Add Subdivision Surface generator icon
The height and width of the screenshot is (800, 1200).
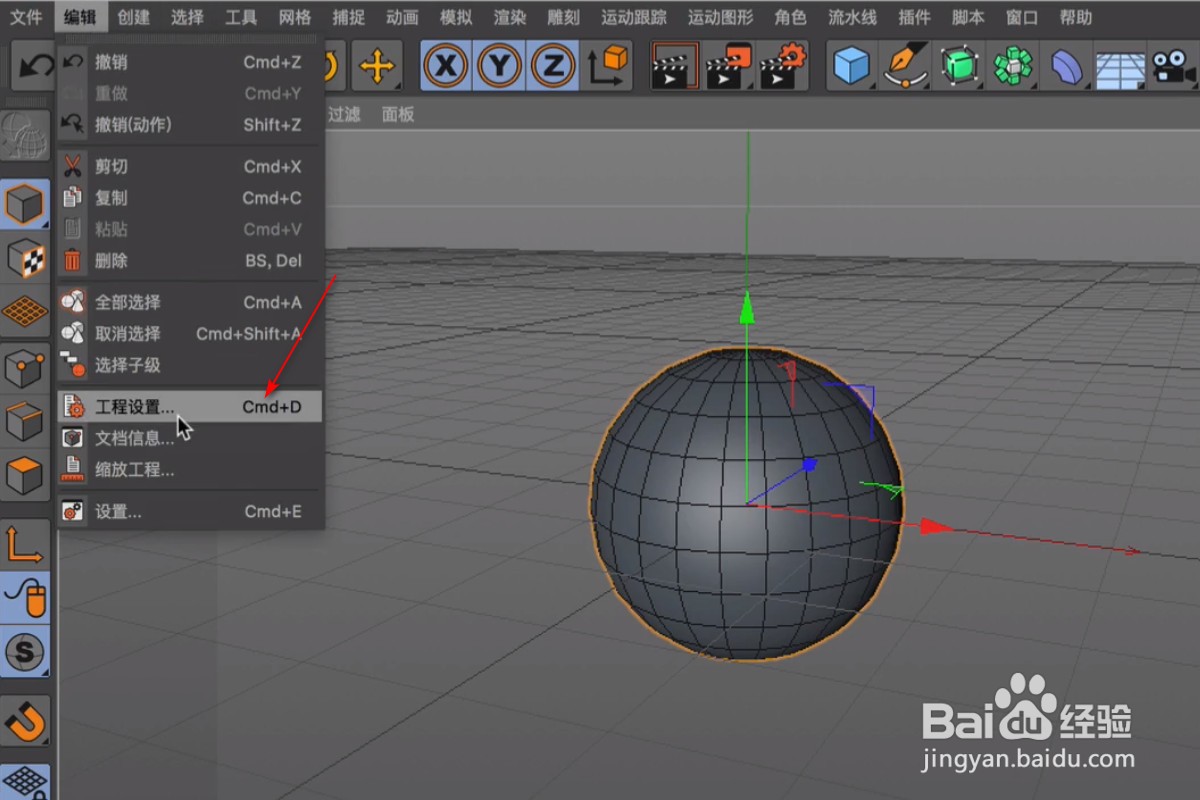960,67
